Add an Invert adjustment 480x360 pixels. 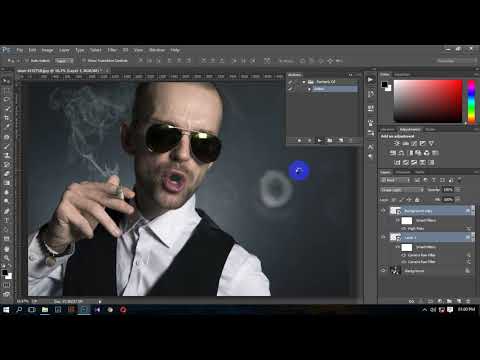coord(397,163)
